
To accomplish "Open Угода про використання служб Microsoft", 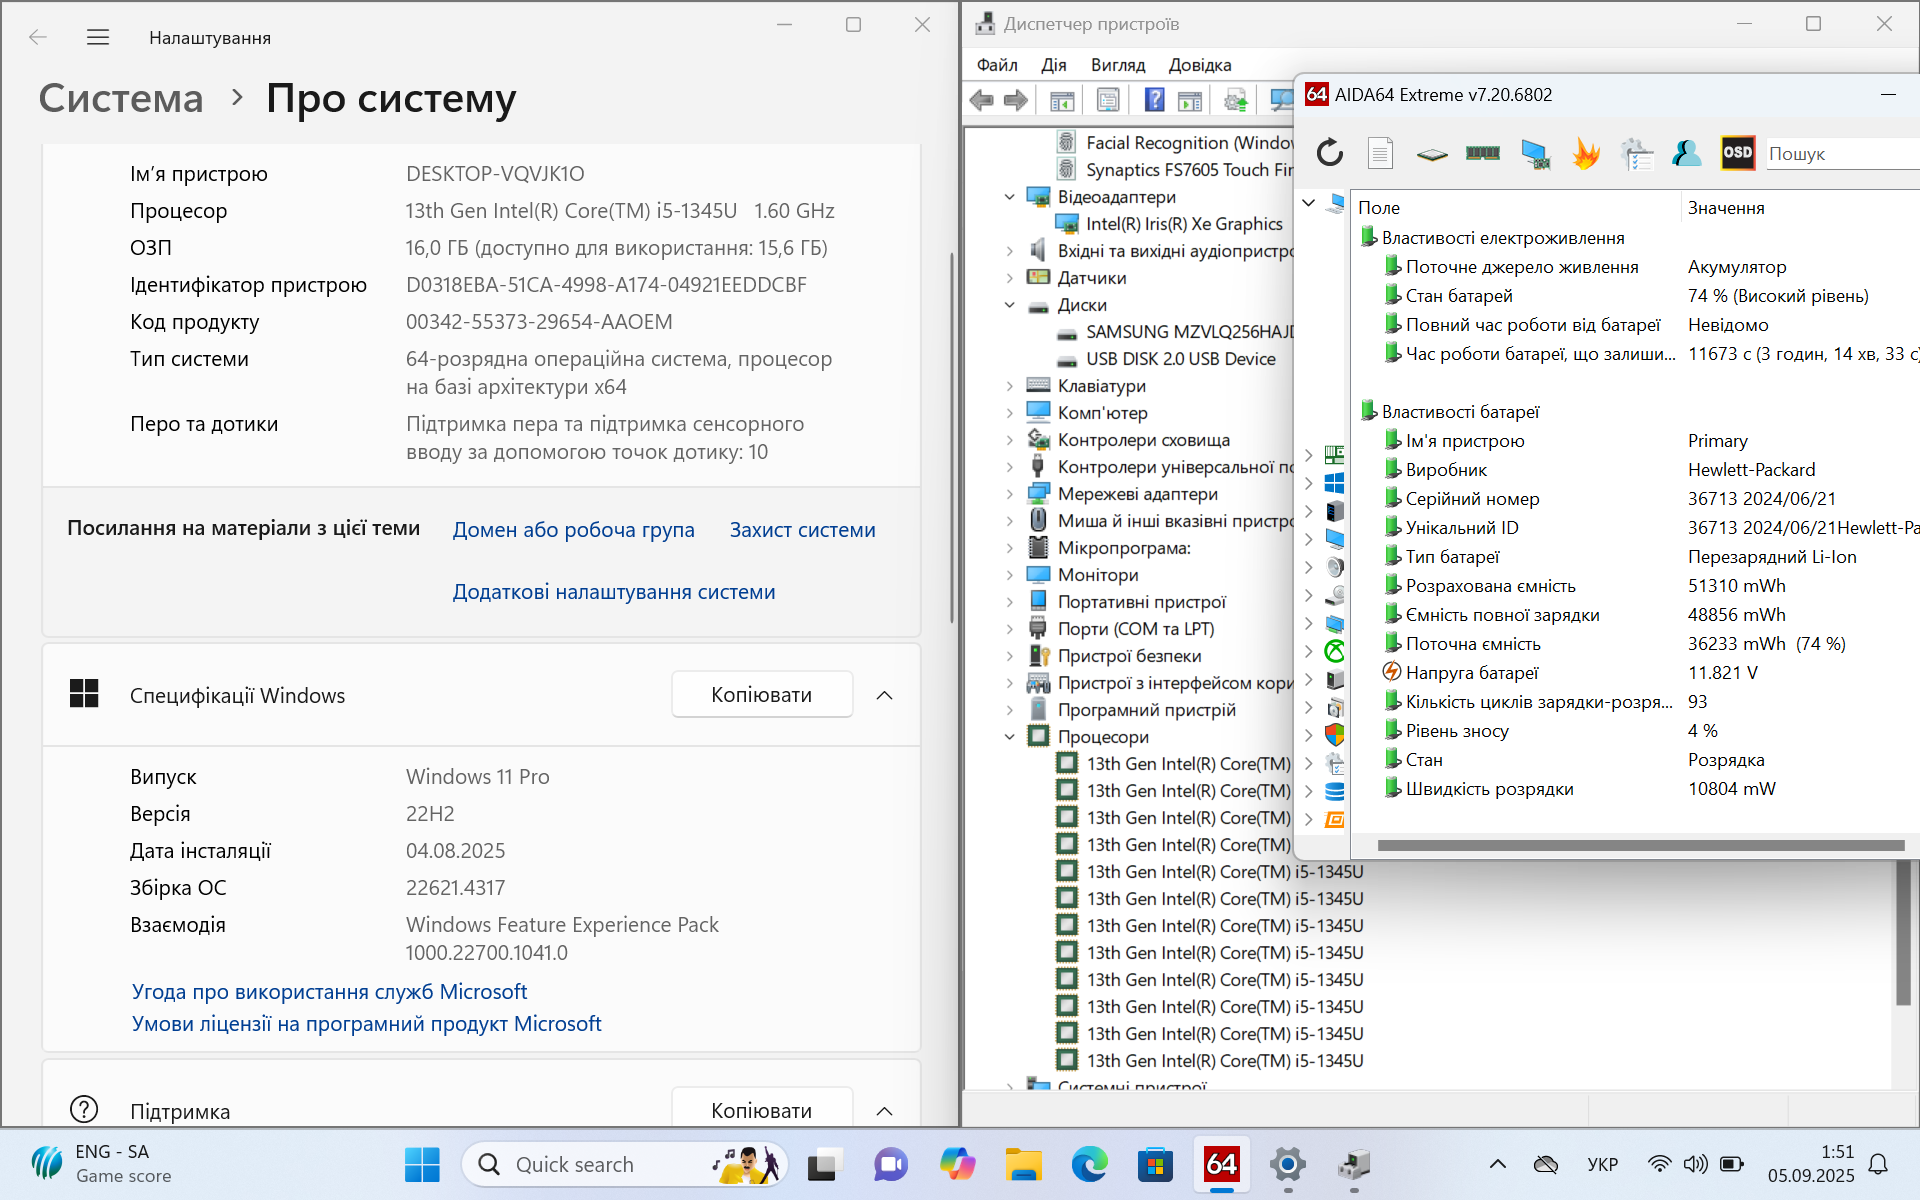I will coord(329,992).
